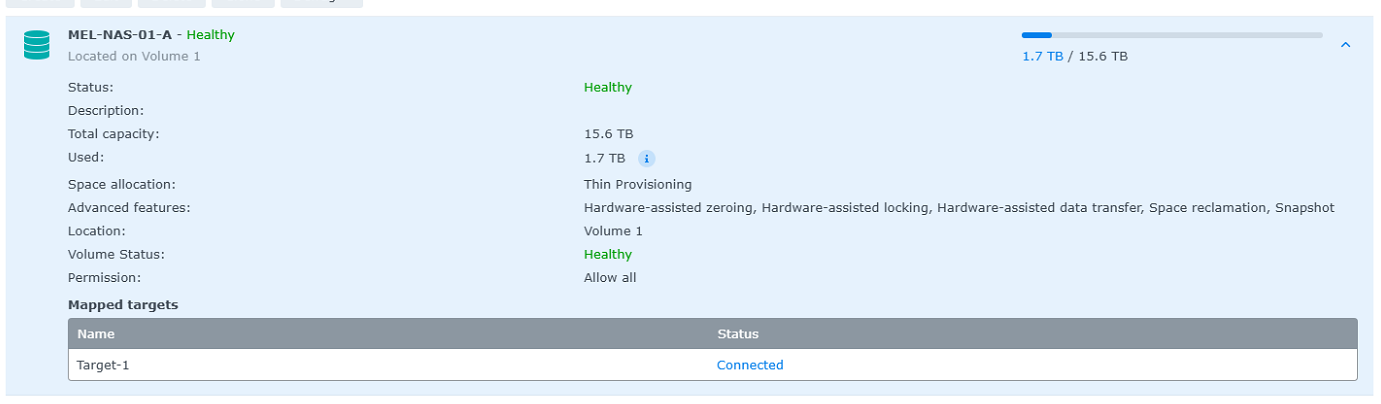This screenshot has width=1381, height=404.
Task: Click the storage usage progress bar
Action: tap(1171, 35)
